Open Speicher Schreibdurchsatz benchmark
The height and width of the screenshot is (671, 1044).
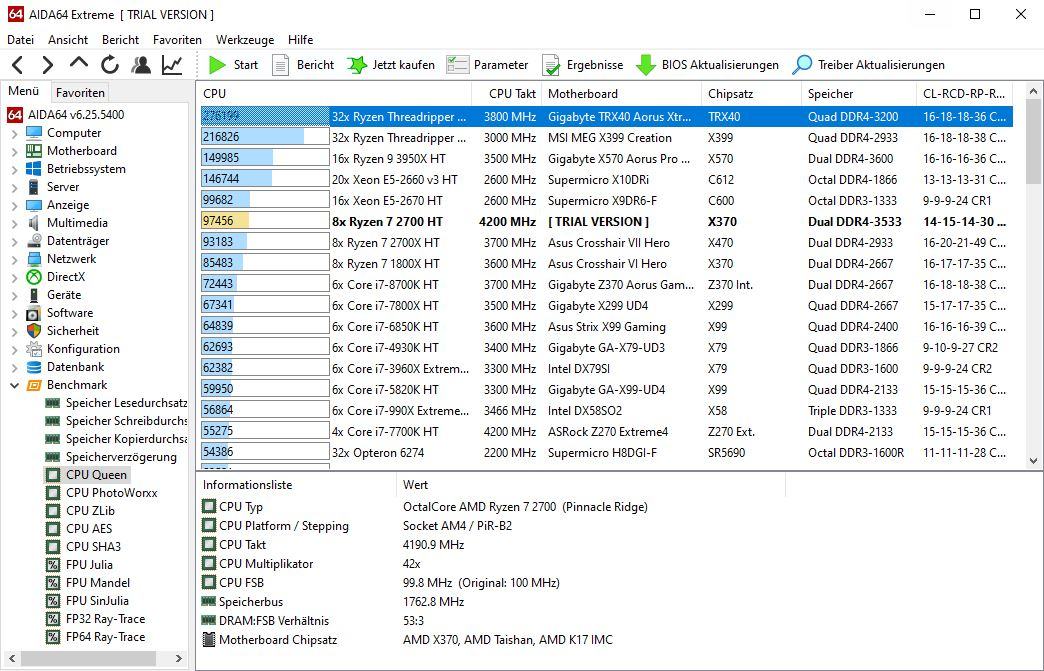point(116,421)
